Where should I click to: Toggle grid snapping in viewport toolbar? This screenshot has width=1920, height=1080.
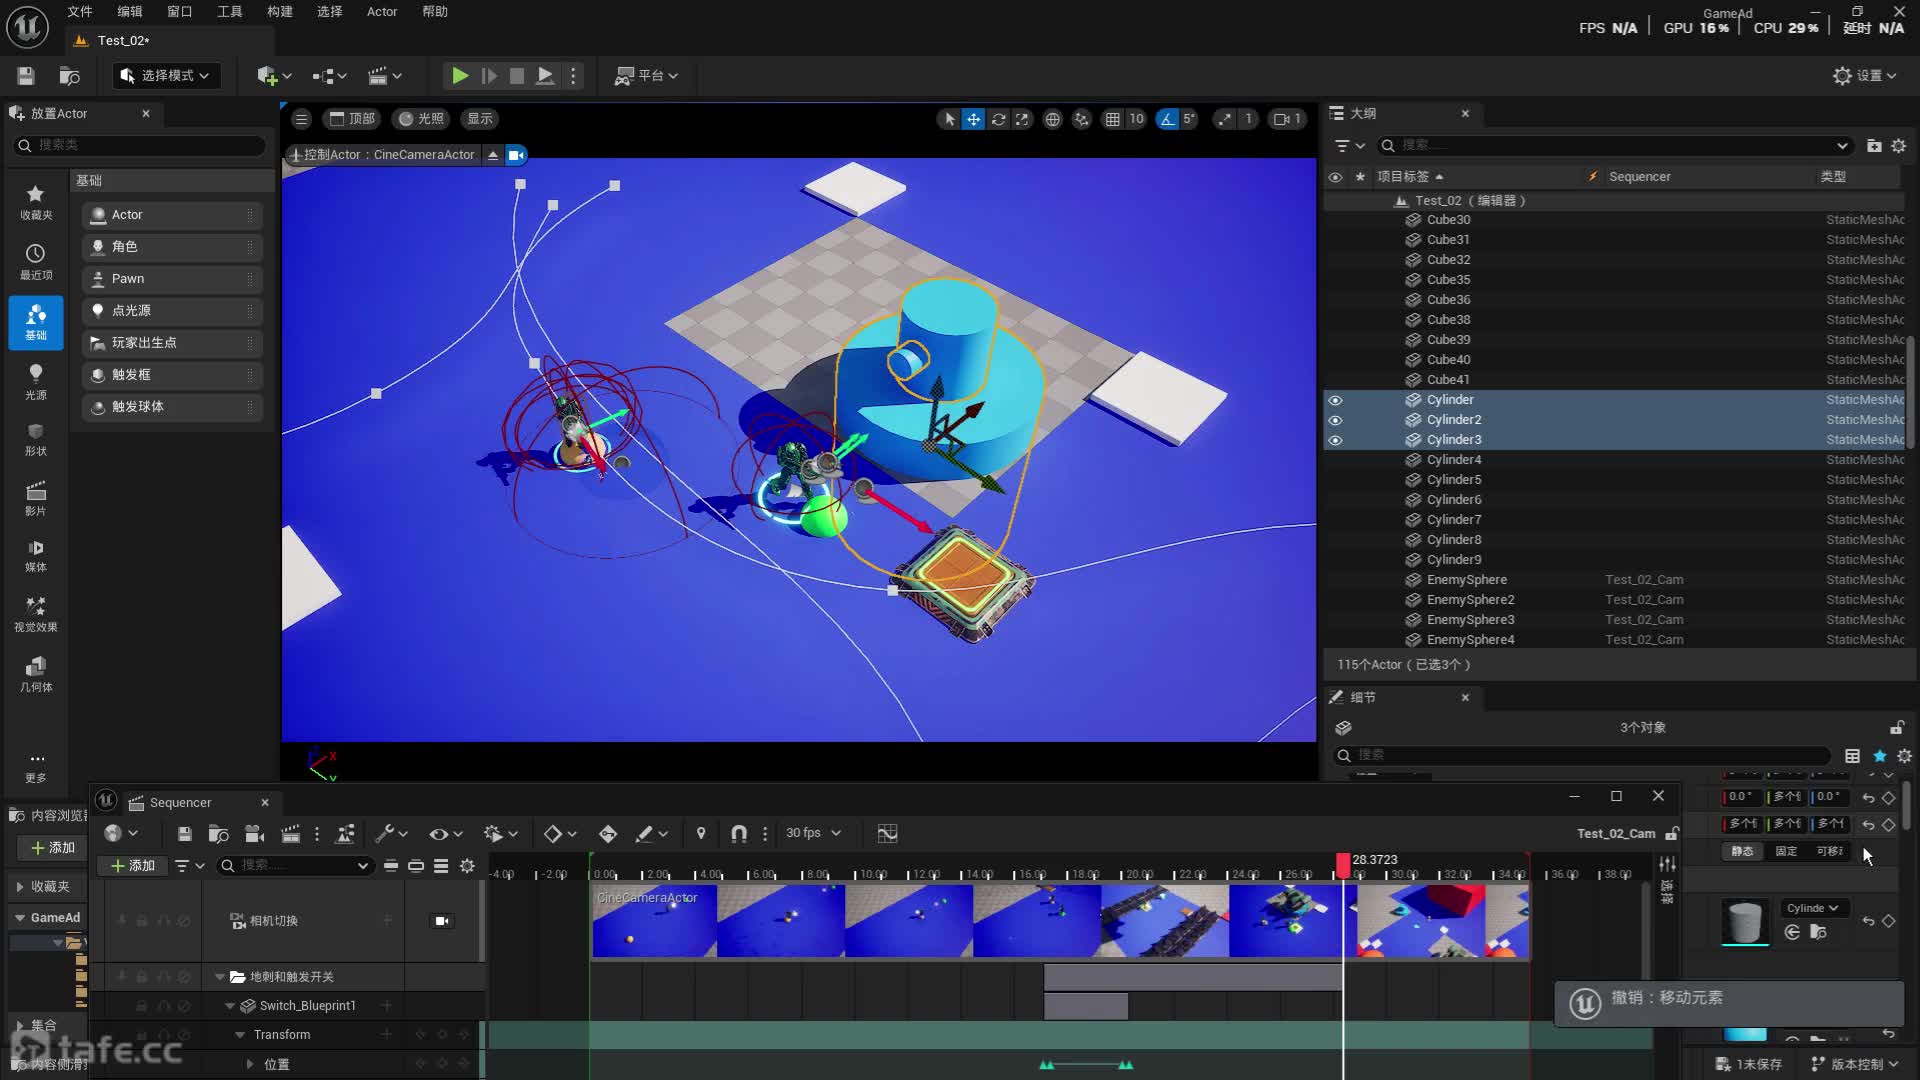1112,119
